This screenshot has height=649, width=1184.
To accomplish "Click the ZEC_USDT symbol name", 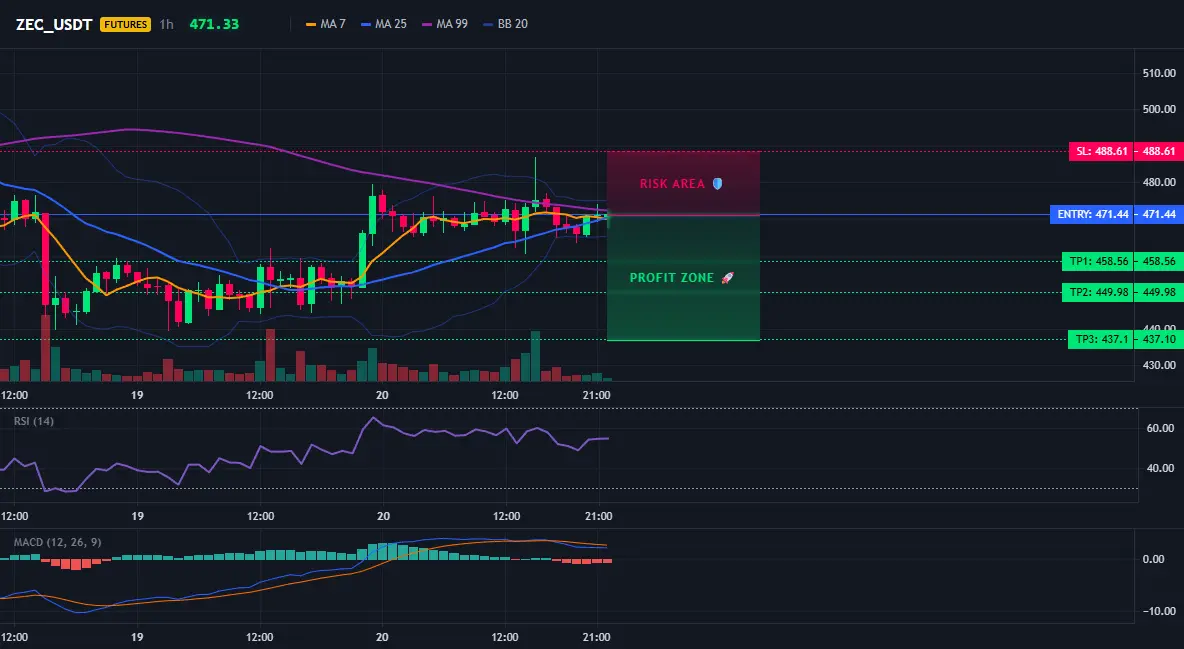I will [x=54, y=24].
